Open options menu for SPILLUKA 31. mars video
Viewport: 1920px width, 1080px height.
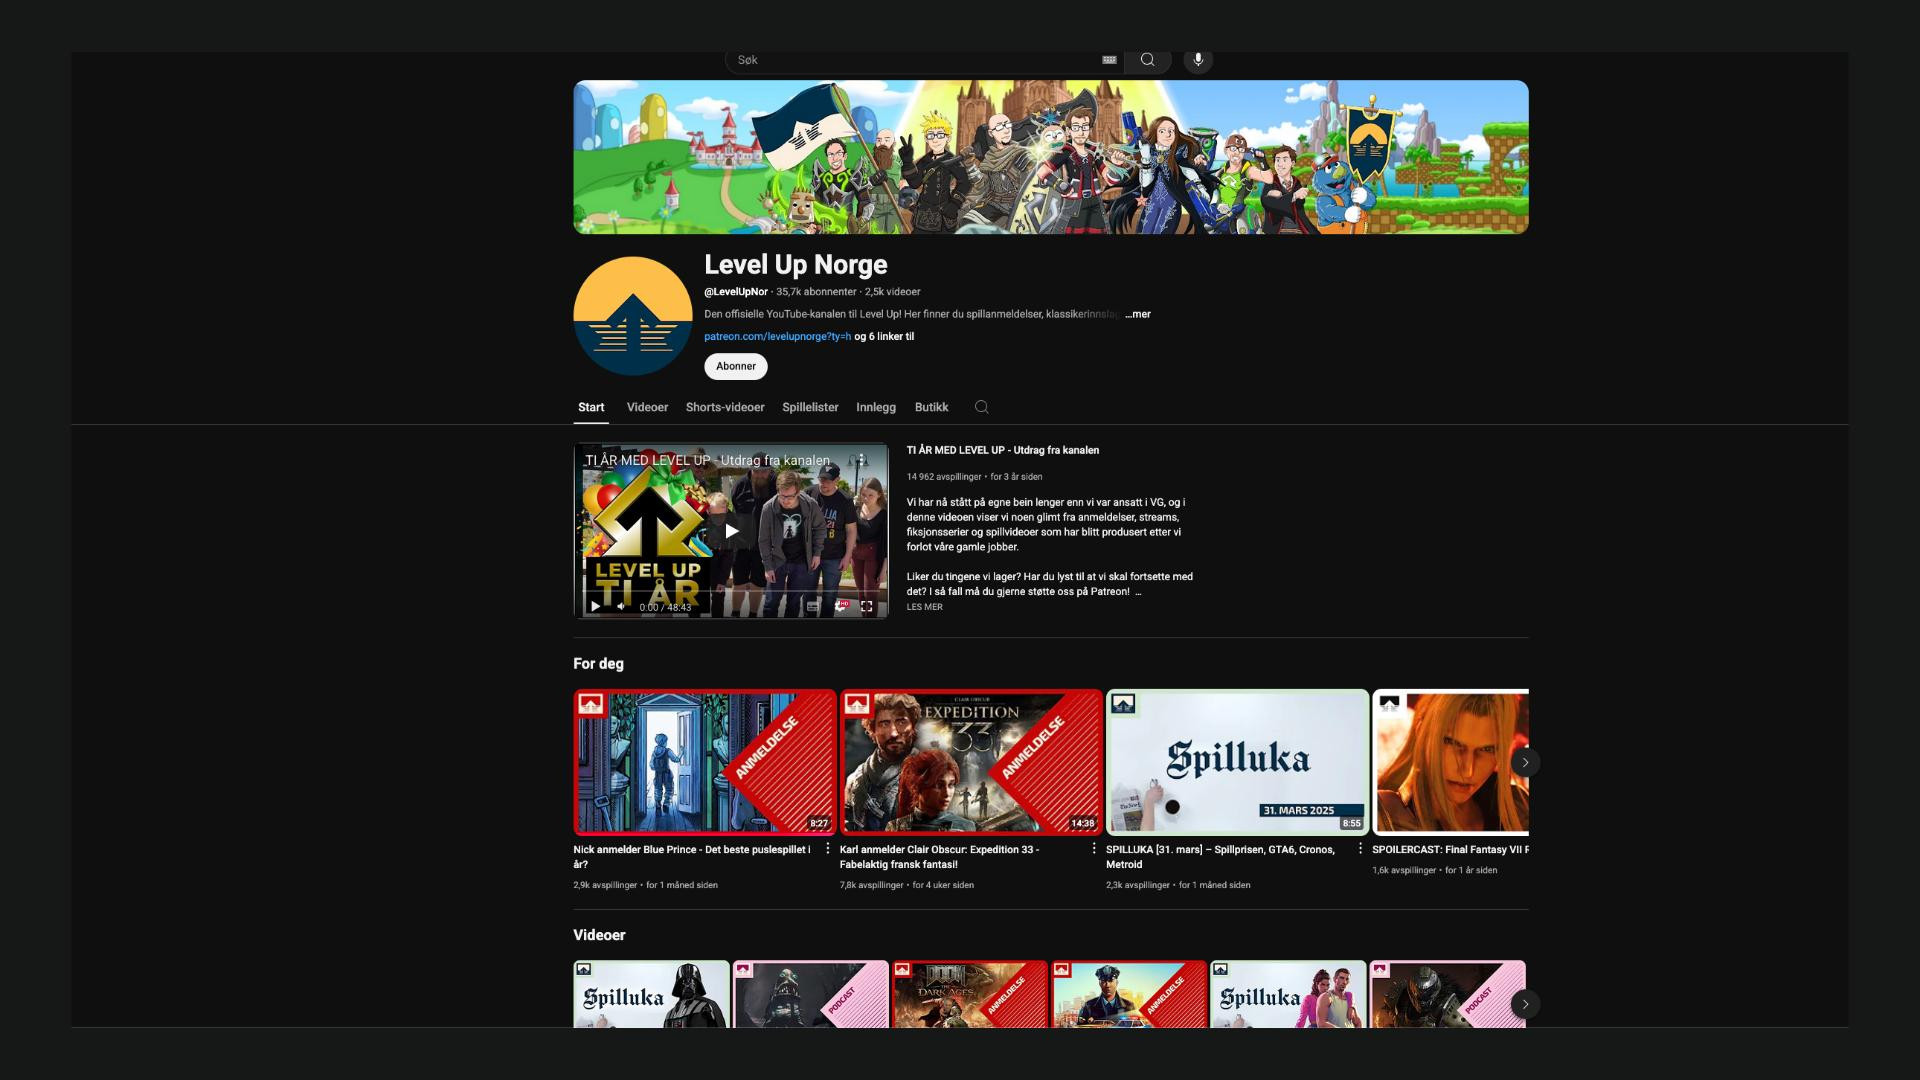click(x=1360, y=849)
